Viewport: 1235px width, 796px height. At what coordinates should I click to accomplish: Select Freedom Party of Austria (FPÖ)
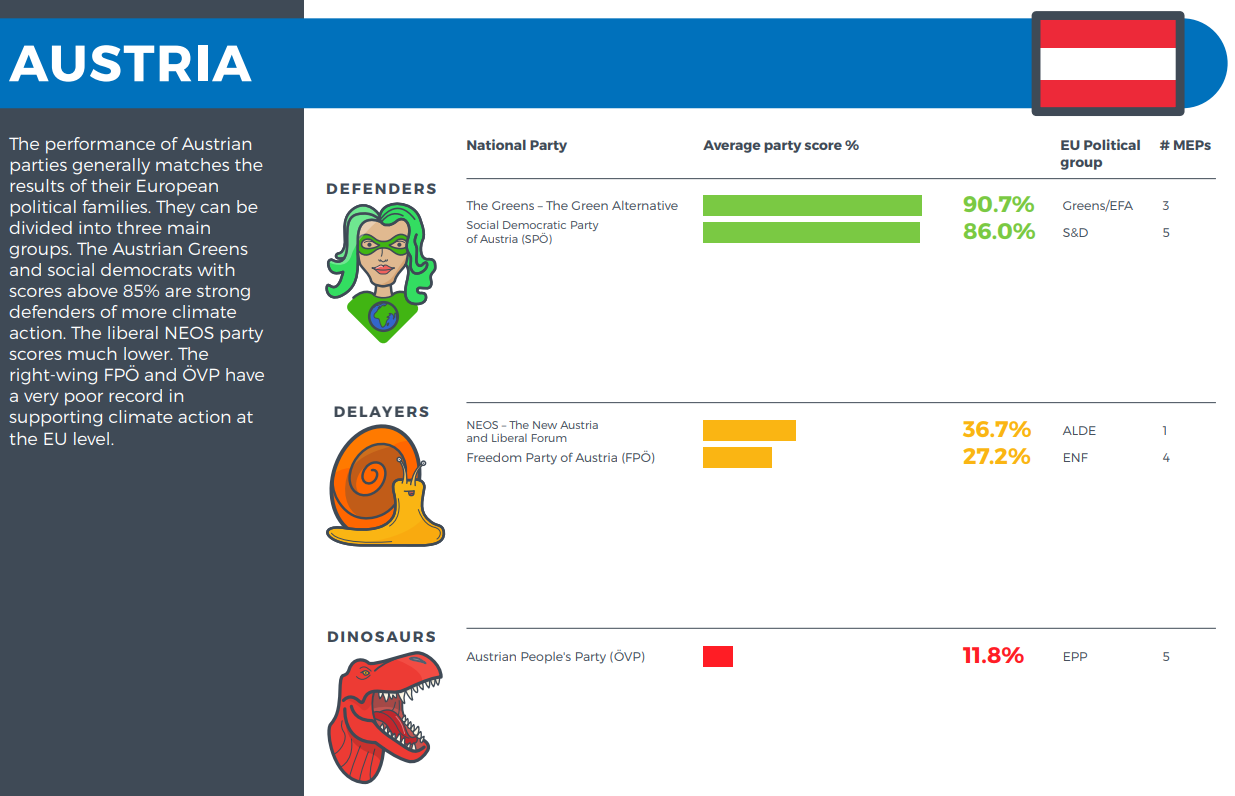[560, 458]
